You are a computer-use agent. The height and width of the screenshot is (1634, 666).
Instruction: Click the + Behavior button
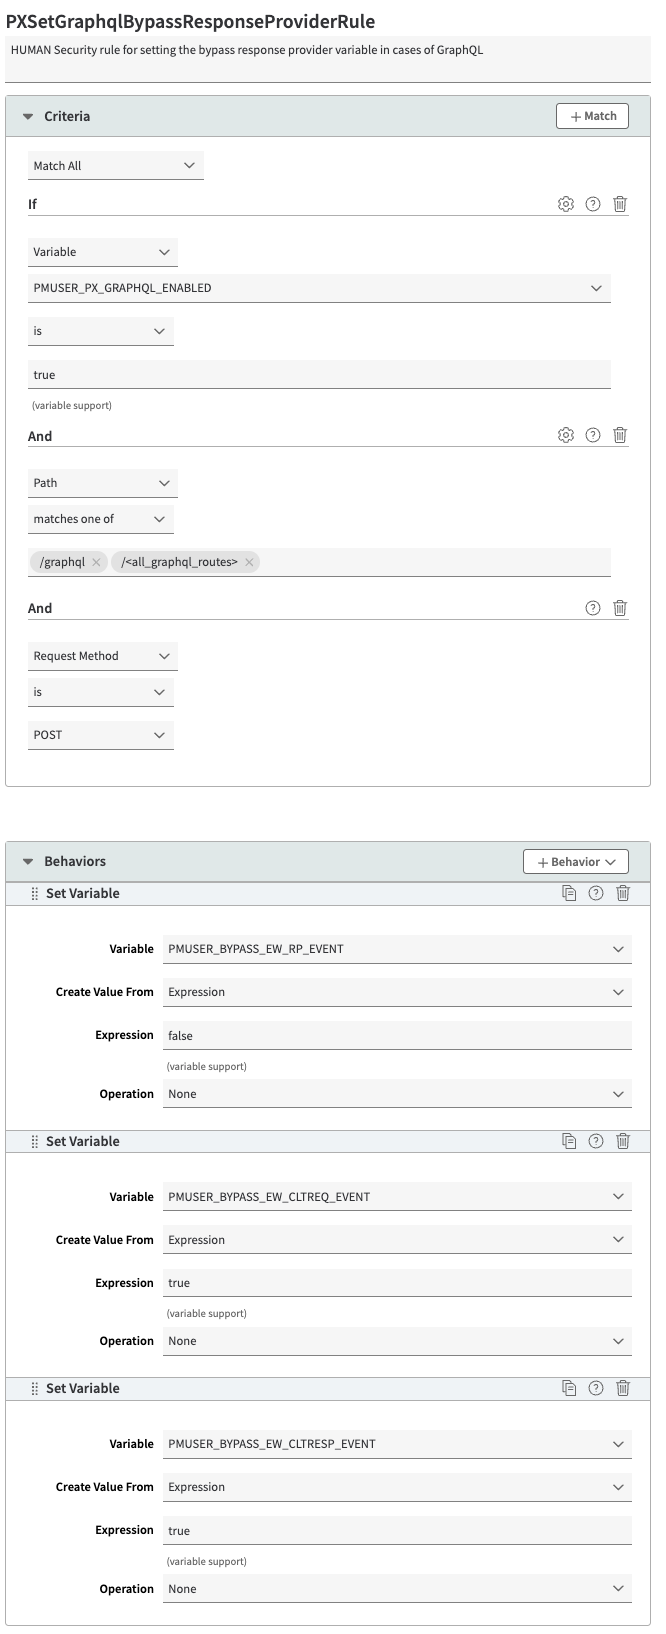tap(575, 862)
